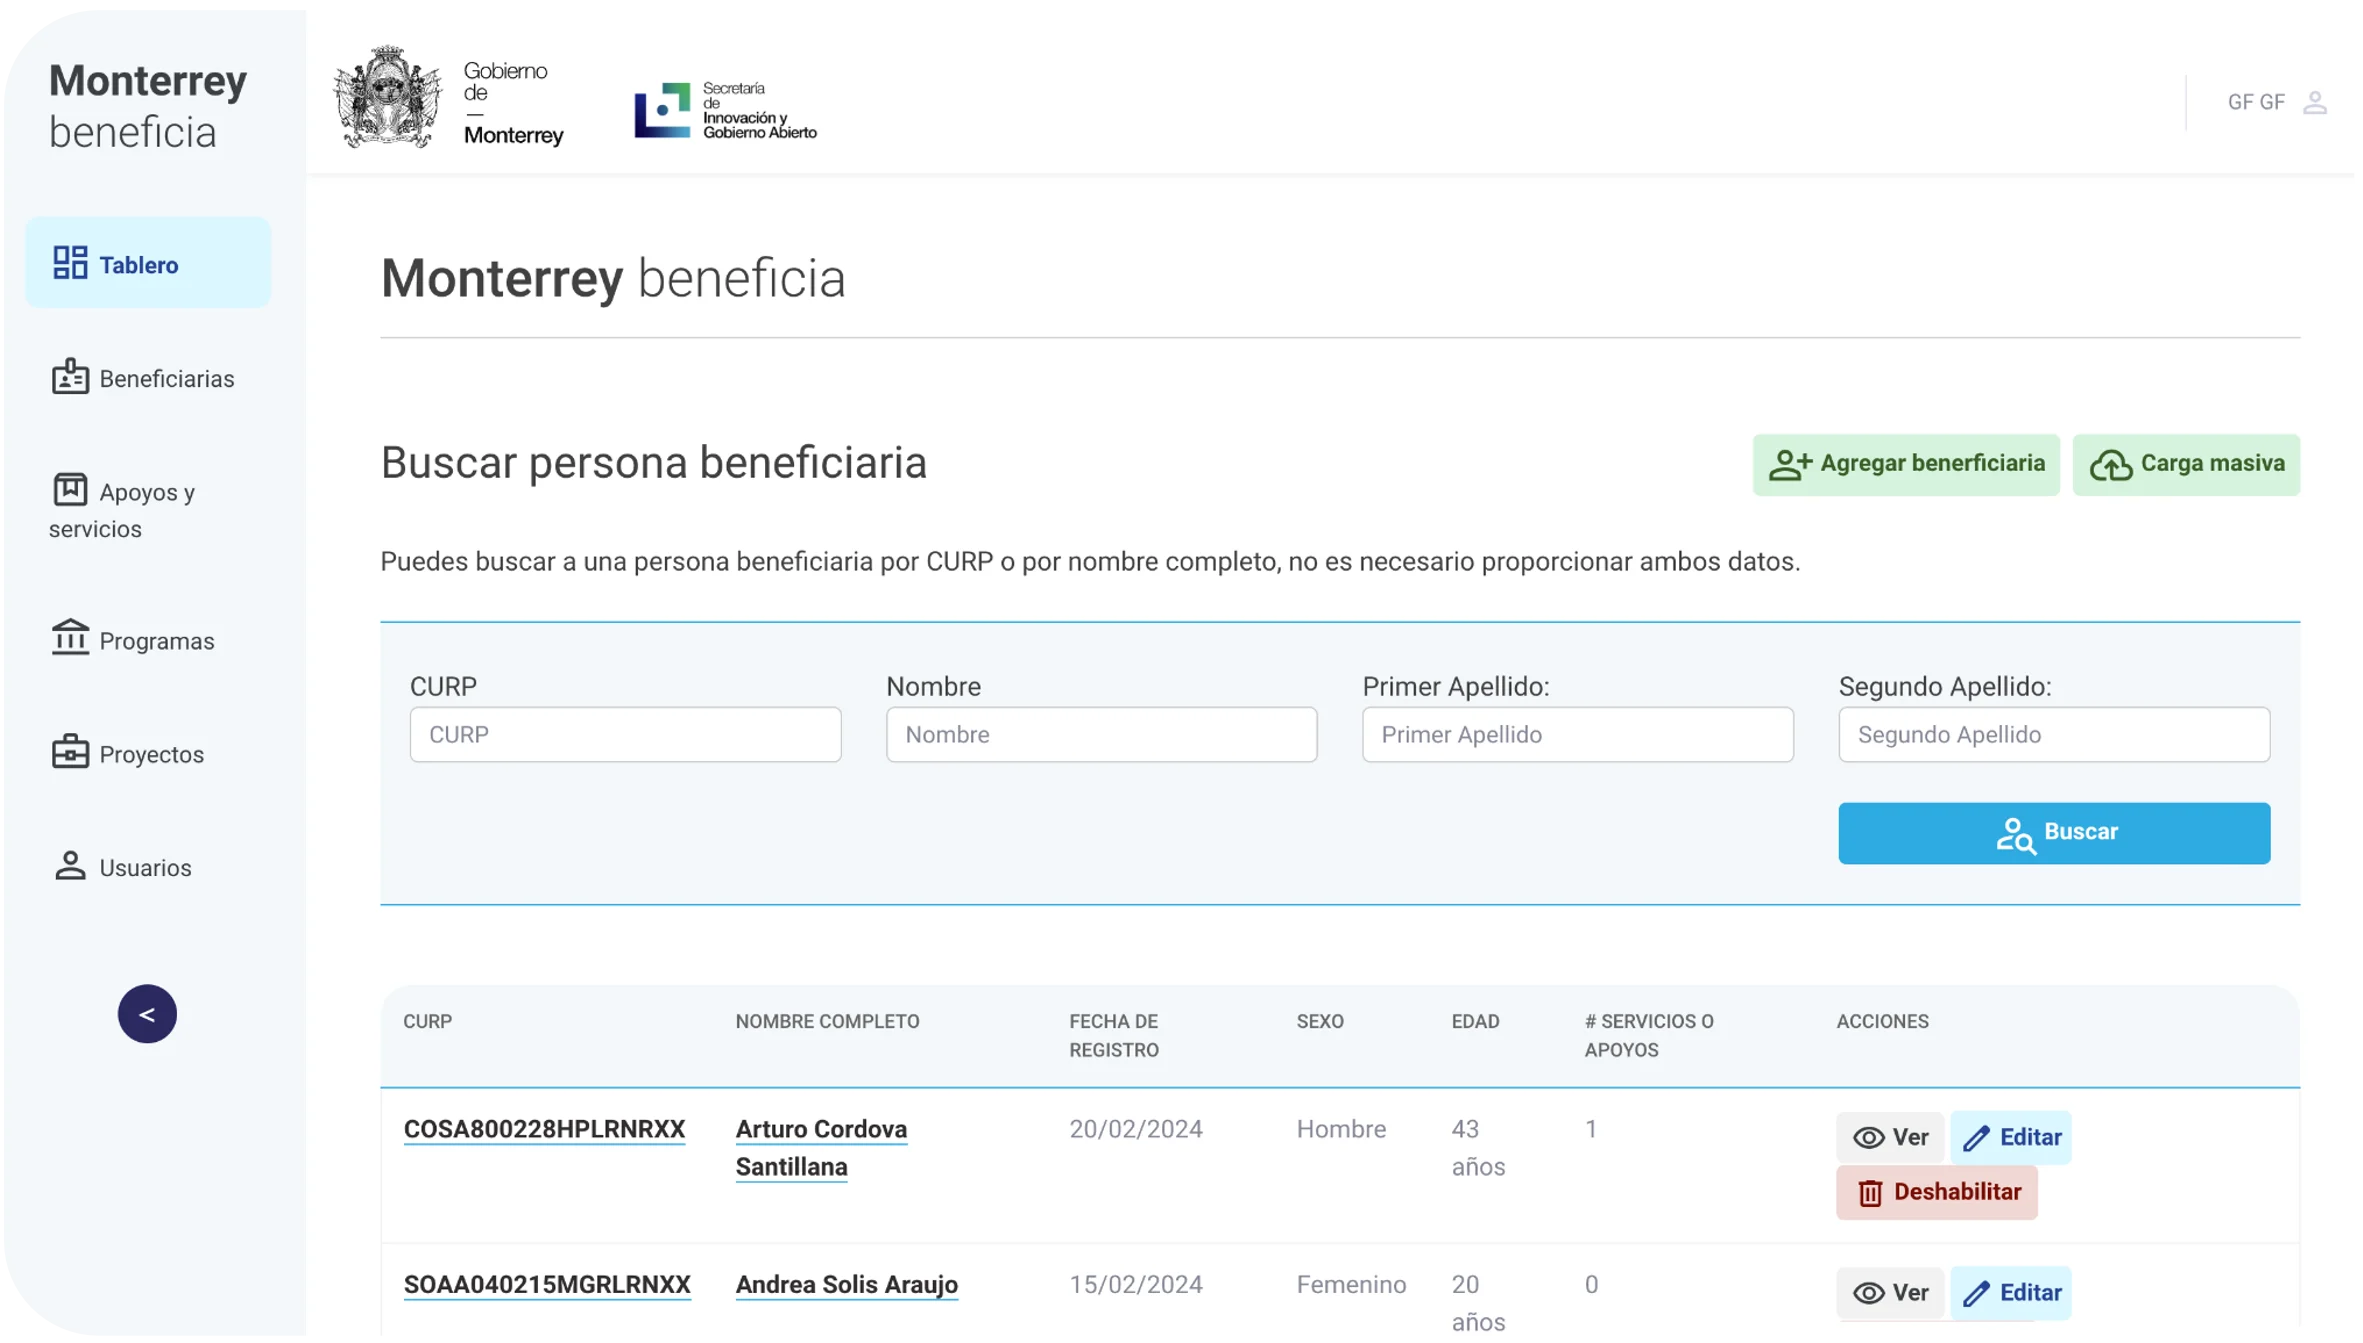
Task: Go to the Beneficiarias menu item
Action: [143, 378]
